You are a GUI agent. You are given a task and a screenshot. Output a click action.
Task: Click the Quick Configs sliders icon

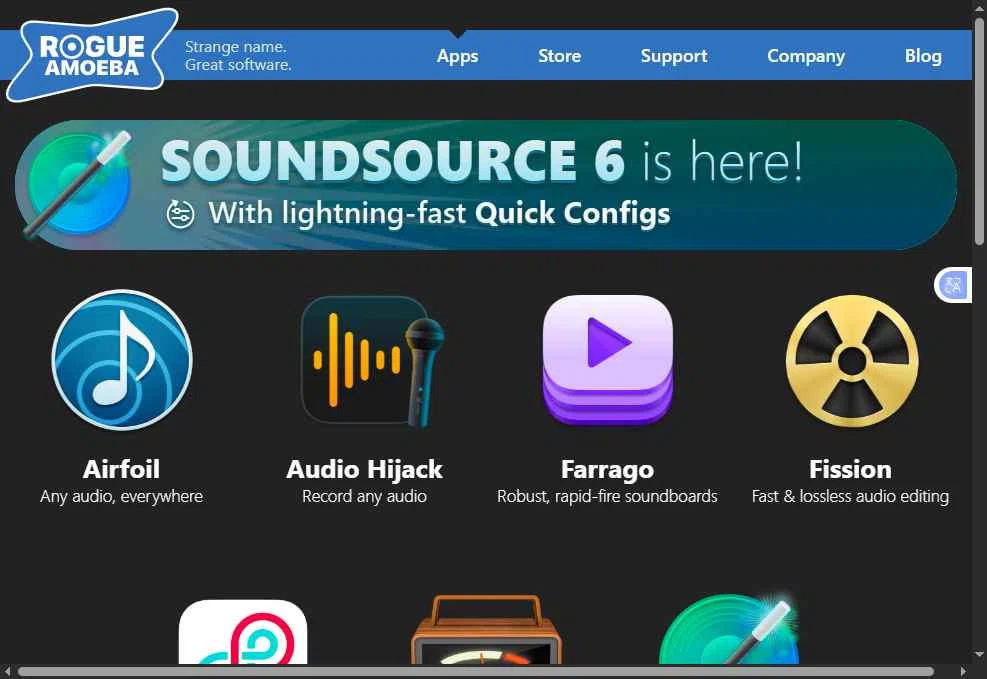coord(180,214)
